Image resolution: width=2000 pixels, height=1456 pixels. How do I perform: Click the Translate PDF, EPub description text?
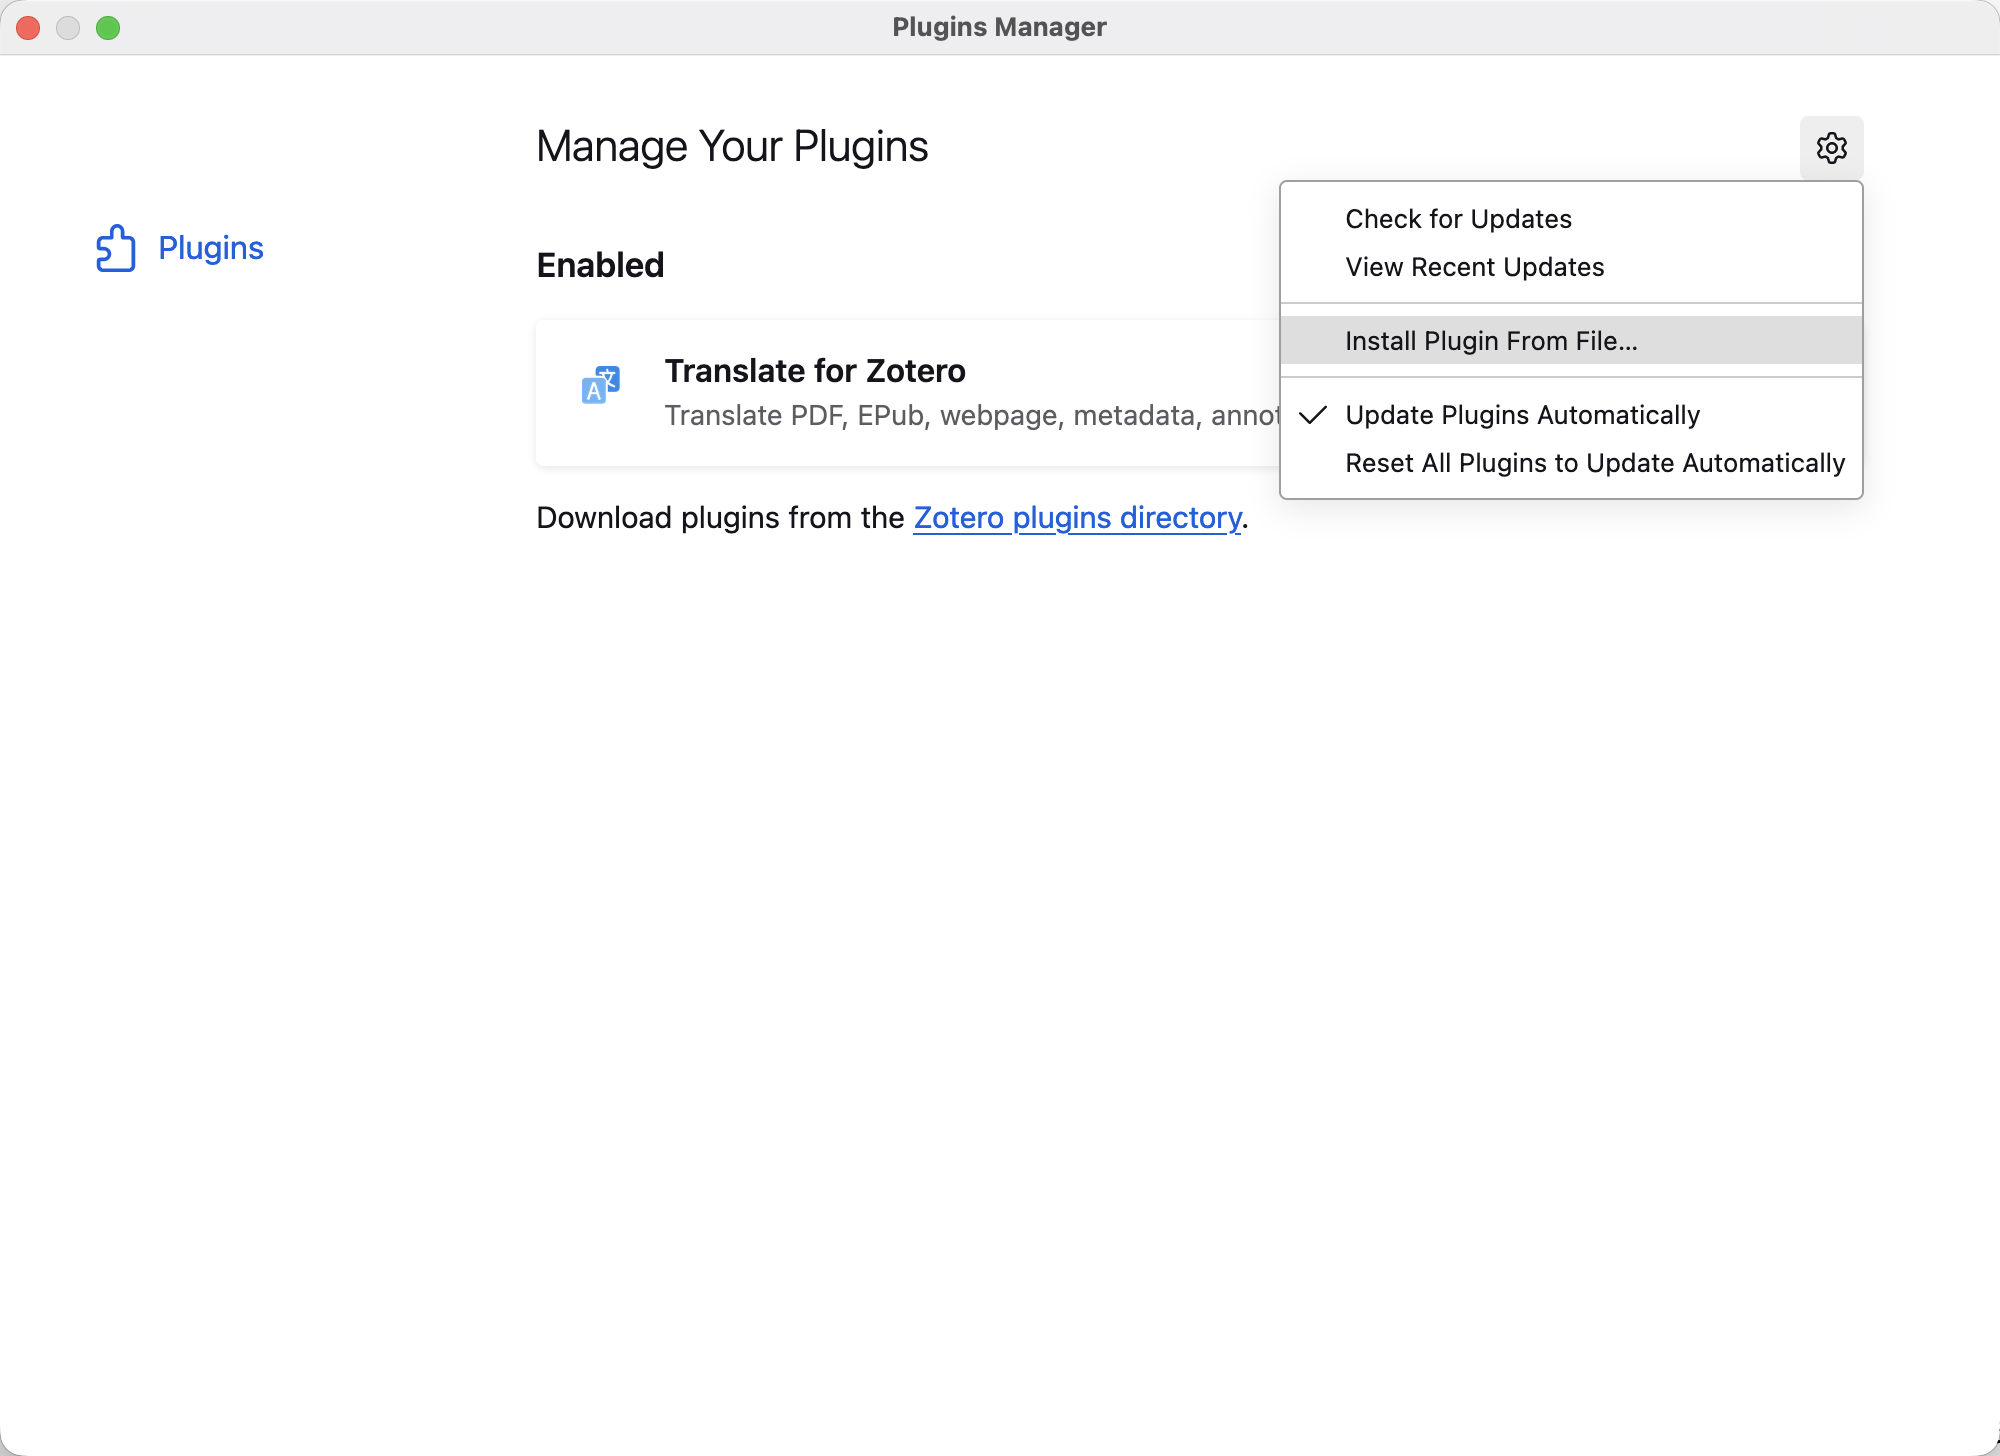pyautogui.click(x=972, y=415)
